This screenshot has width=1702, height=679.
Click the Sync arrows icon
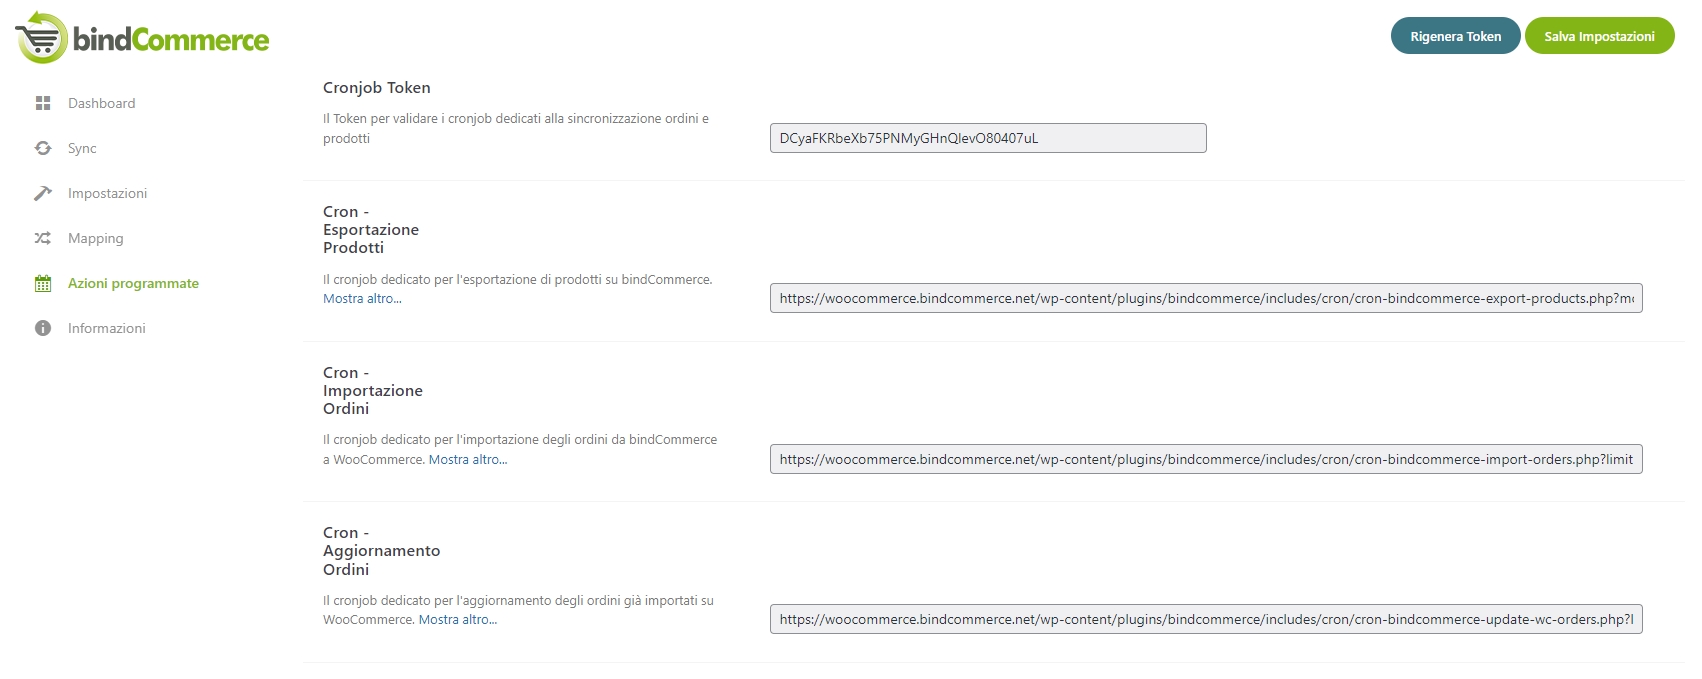coord(43,148)
